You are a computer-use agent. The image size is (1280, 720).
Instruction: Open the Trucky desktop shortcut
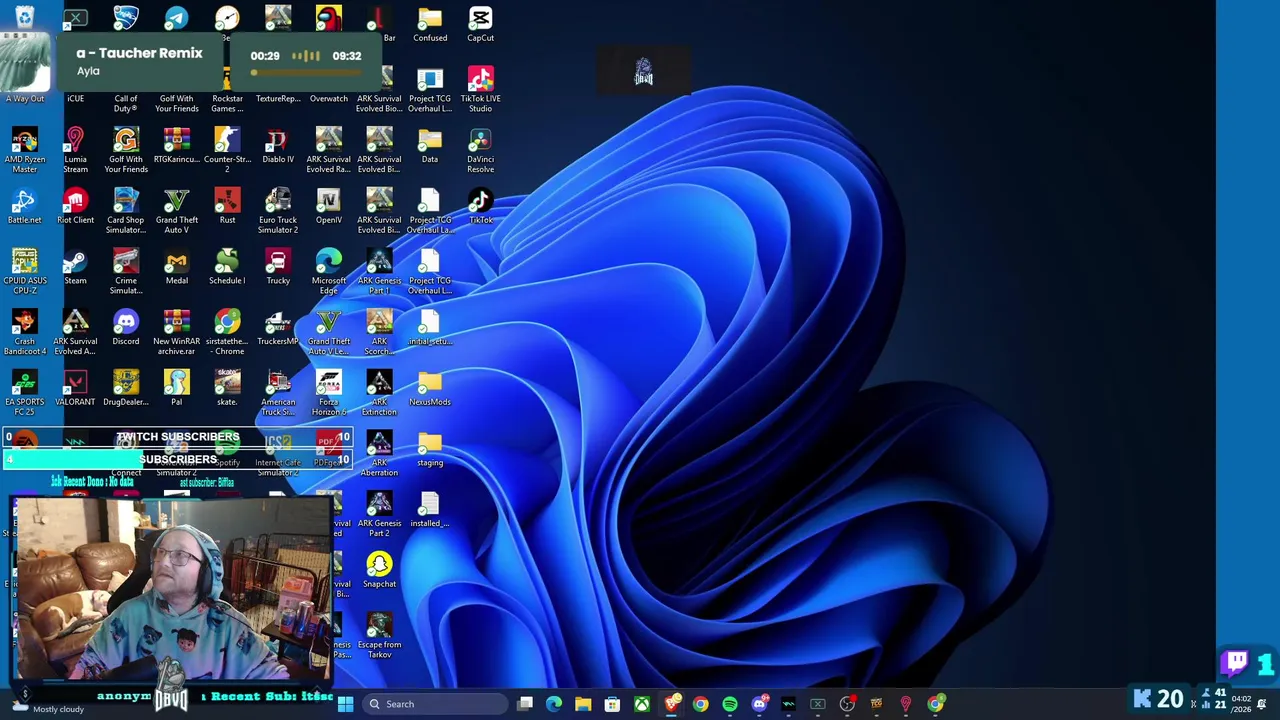[x=278, y=267]
